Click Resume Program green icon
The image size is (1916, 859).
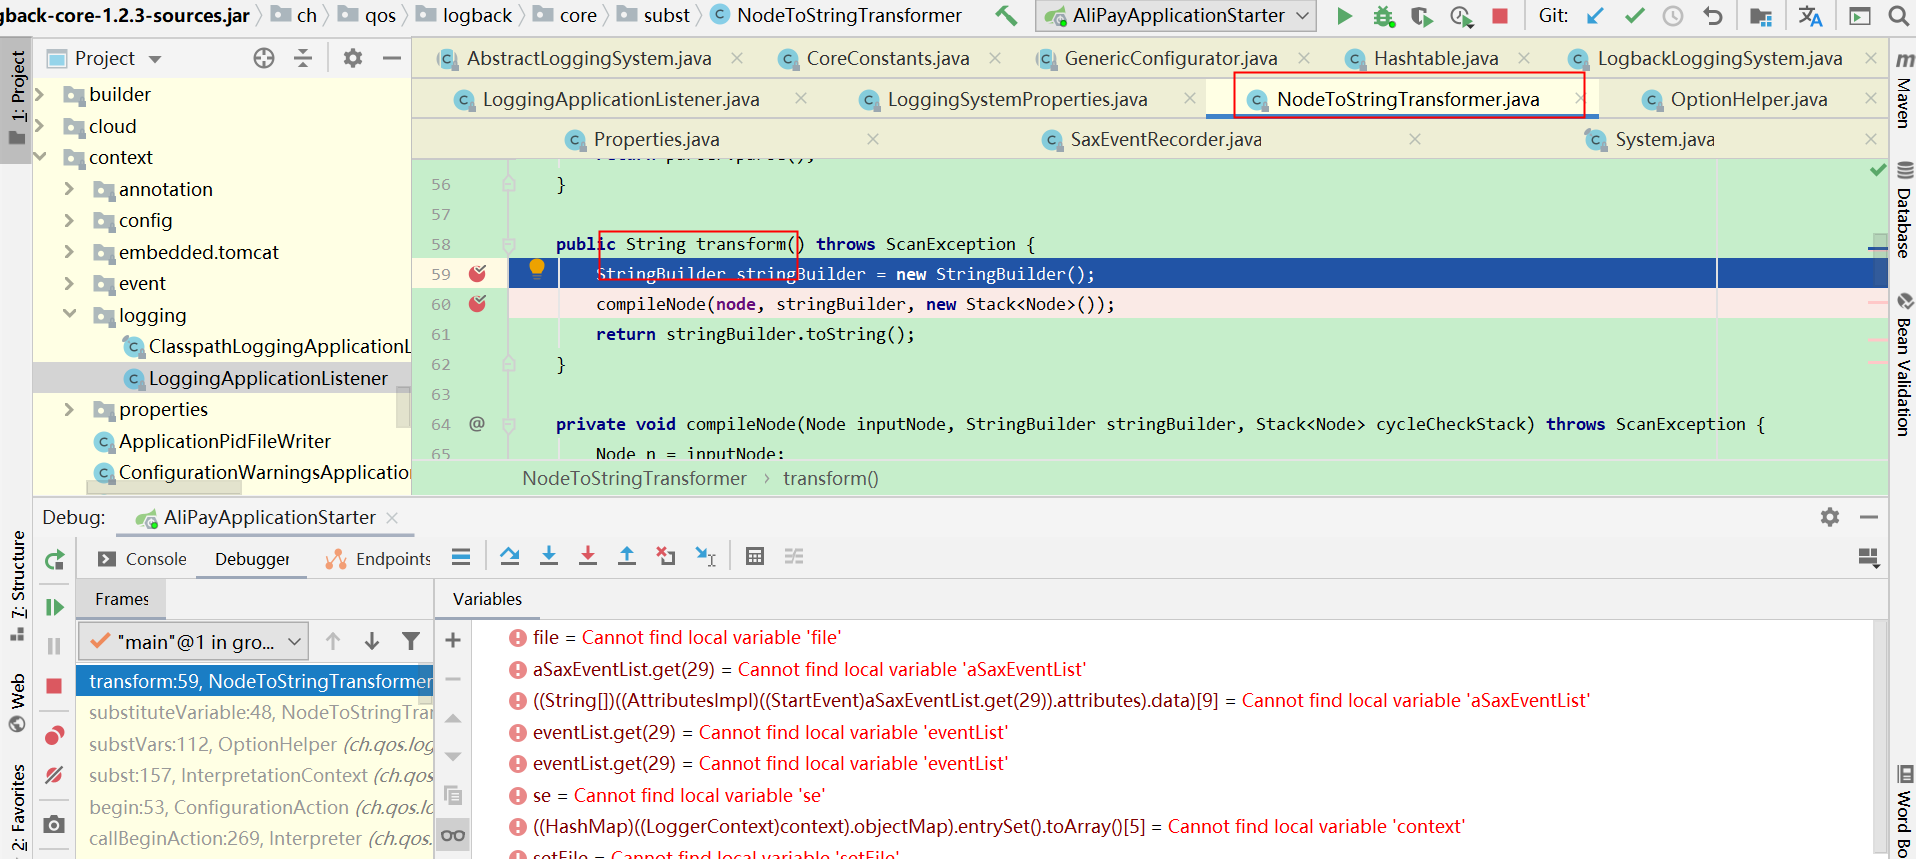point(55,607)
